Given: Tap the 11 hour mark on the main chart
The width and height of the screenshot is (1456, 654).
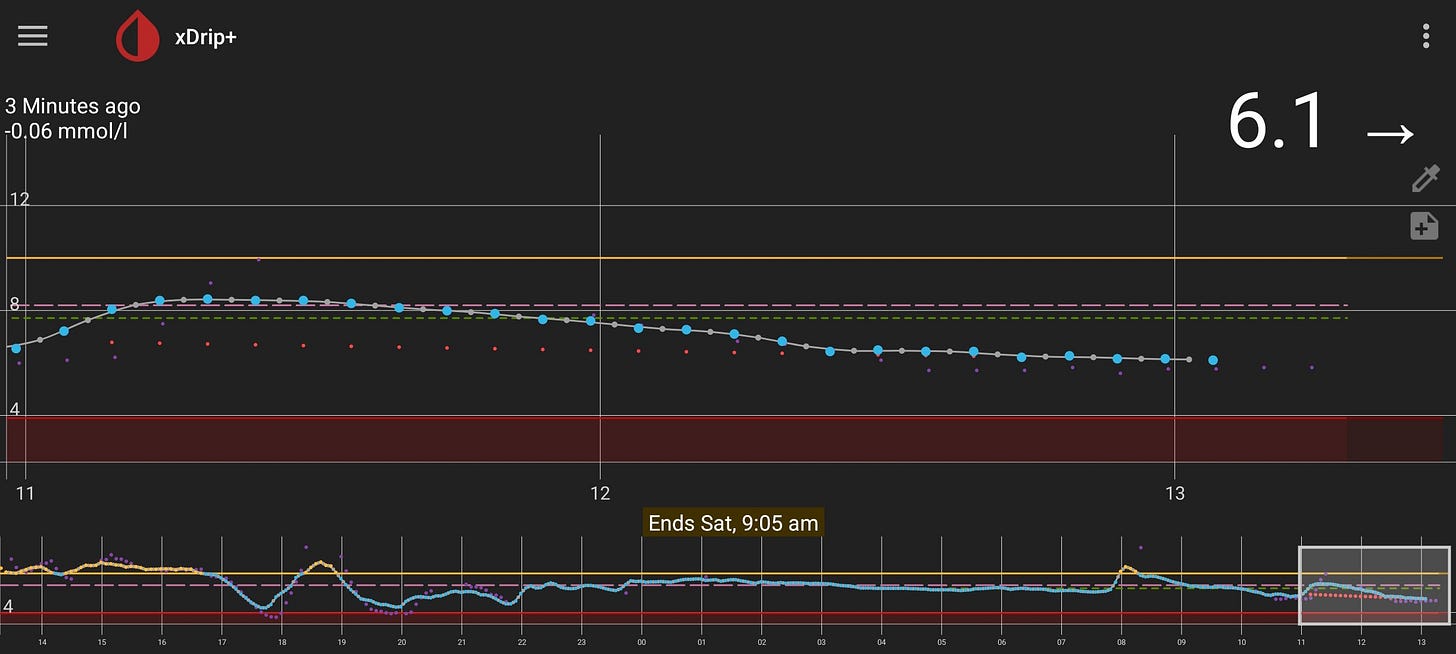Looking at the screenshot, I should tap(26, 493).
